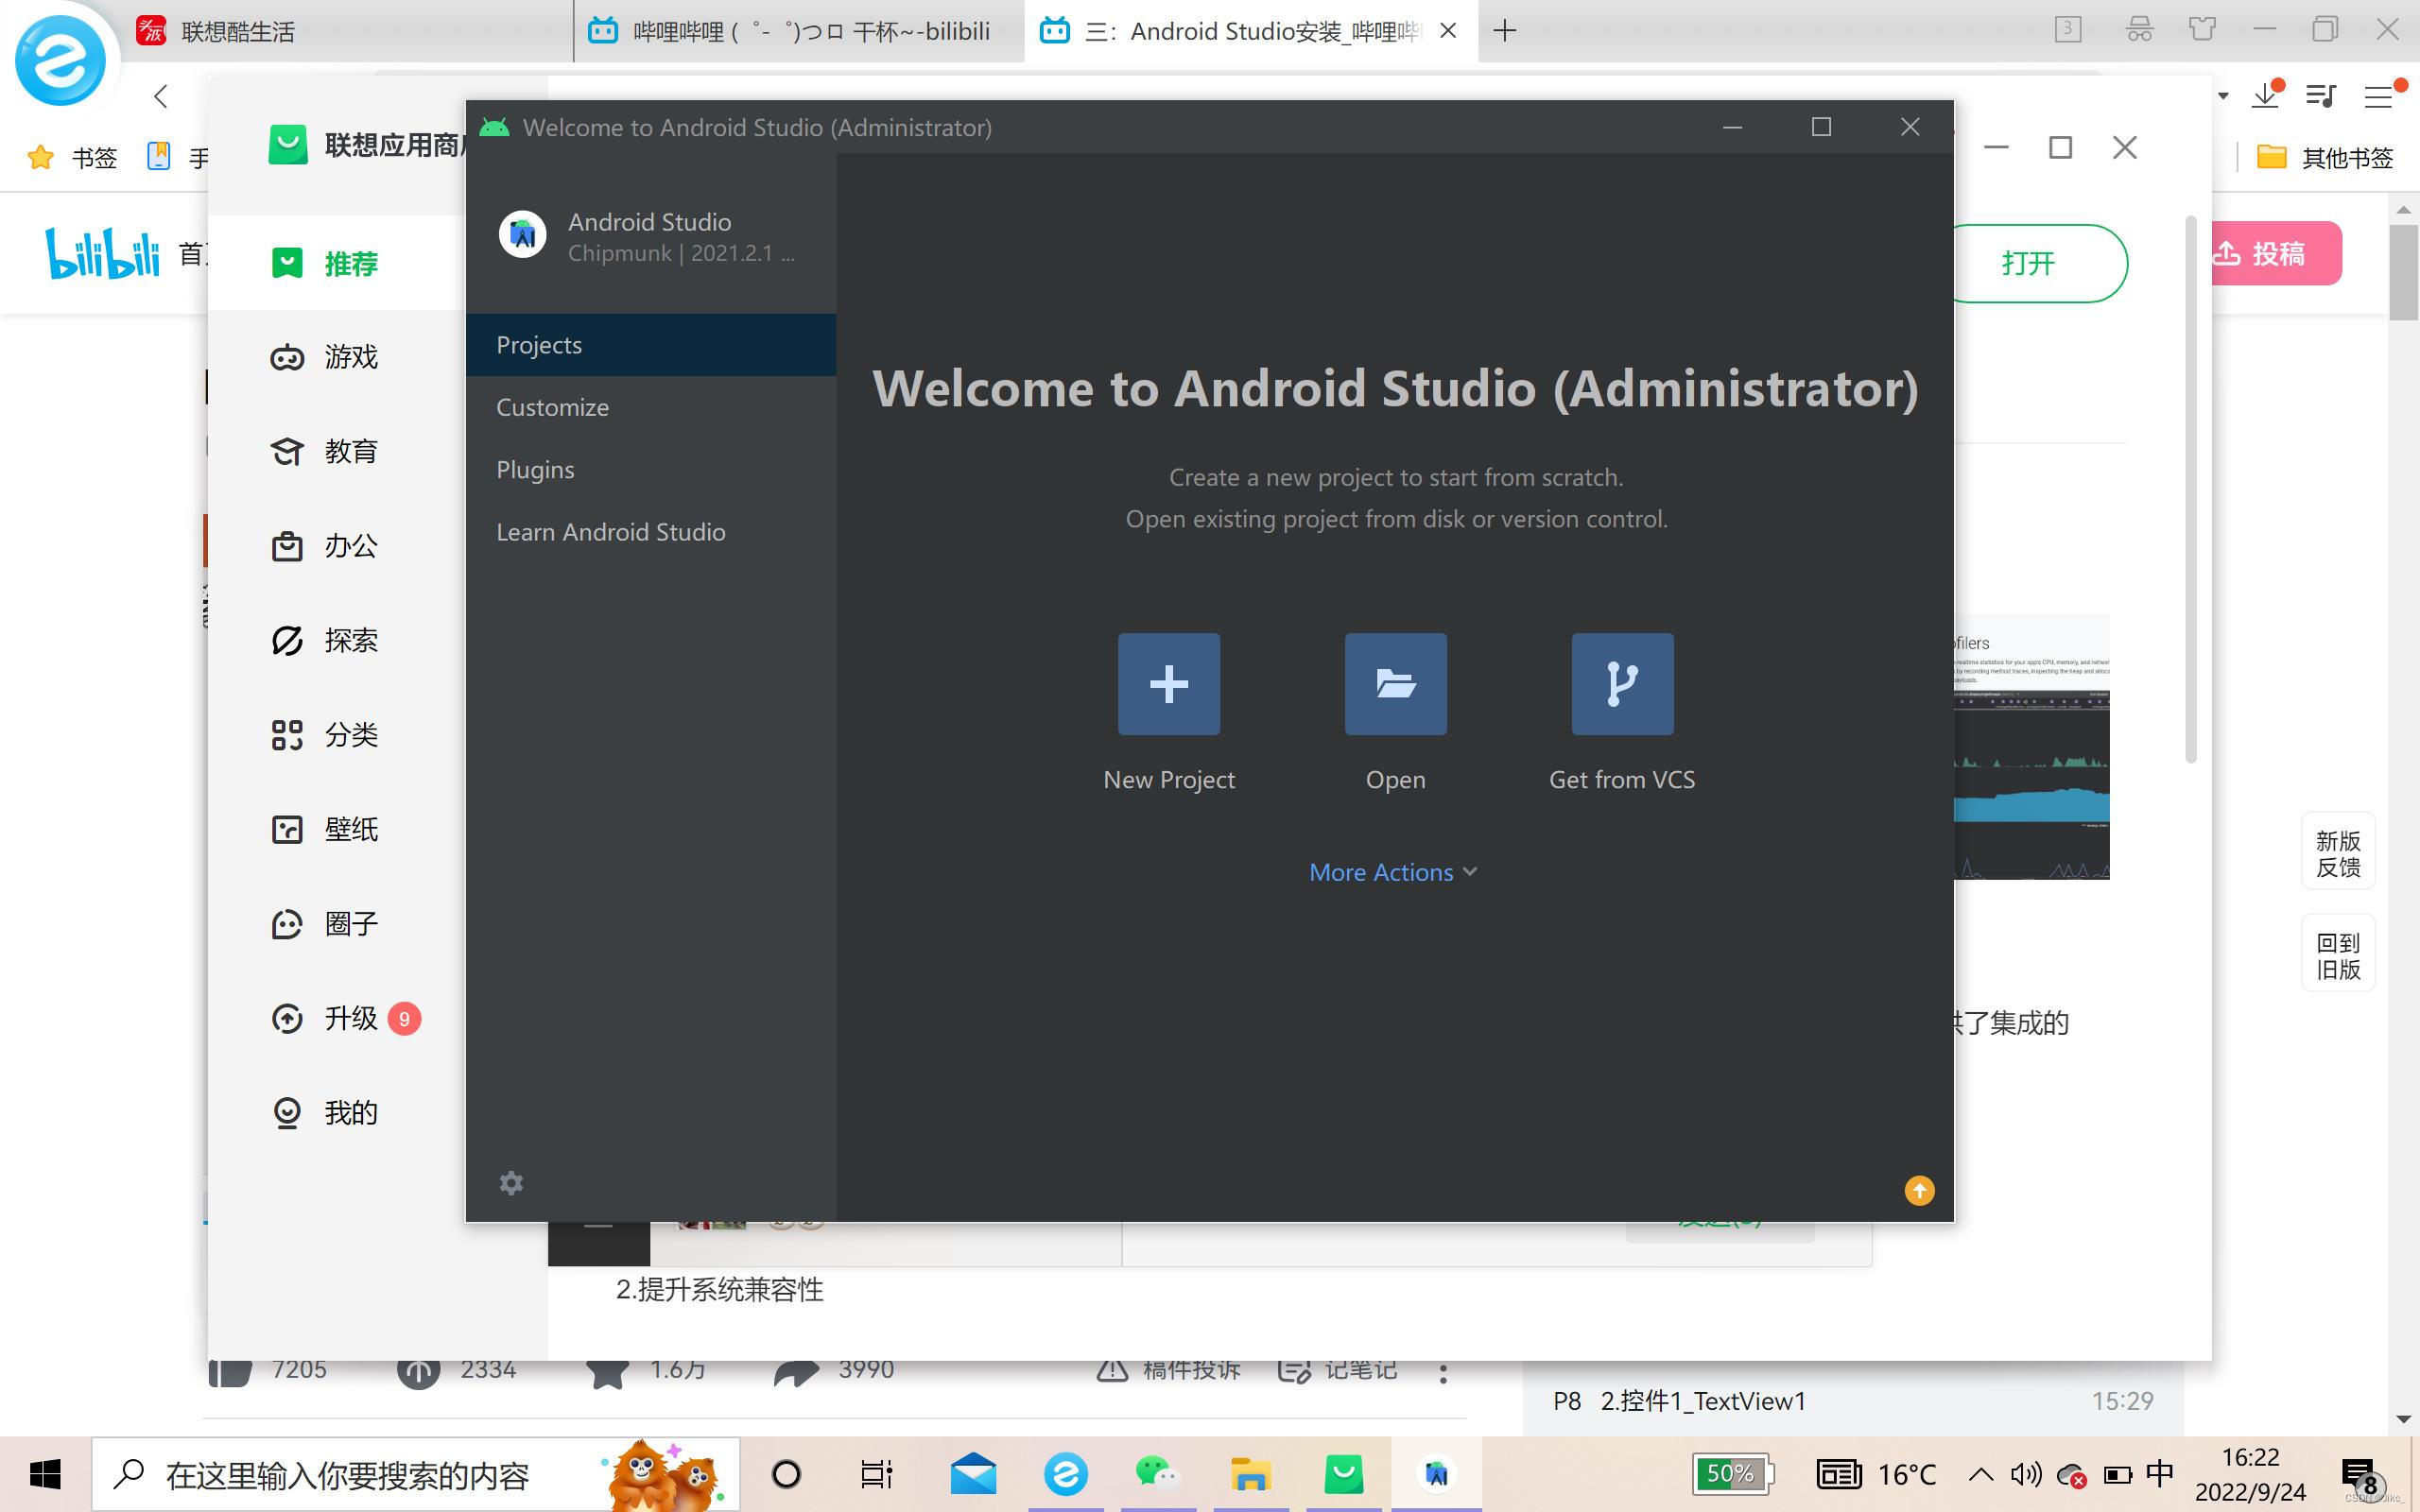This screenshot has height=1512, width=2420.
Task: Click the orange update notification icon
Action: [1919, 1190]
